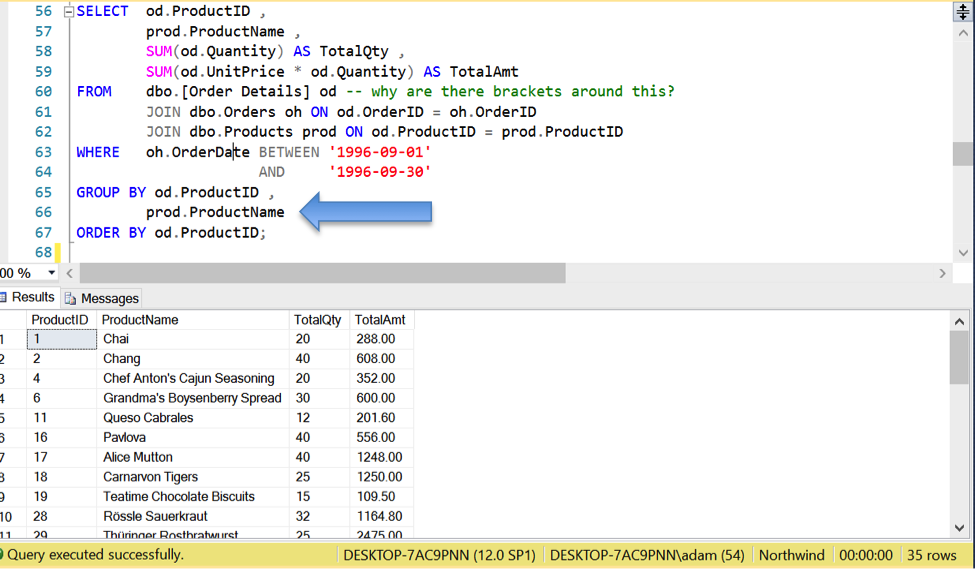Click line number 63 in the margin
The width and height of the screenshot is (975, 569).
coord(44,152)
